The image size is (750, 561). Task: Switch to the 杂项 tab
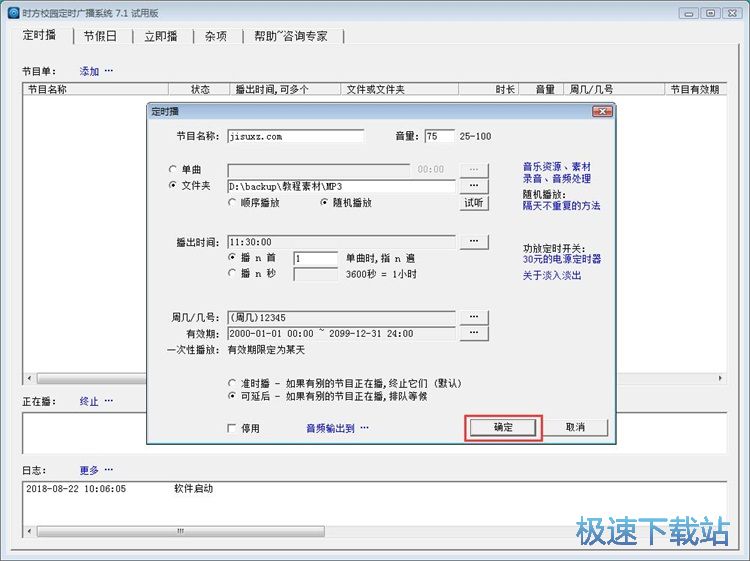coord(216,36)
